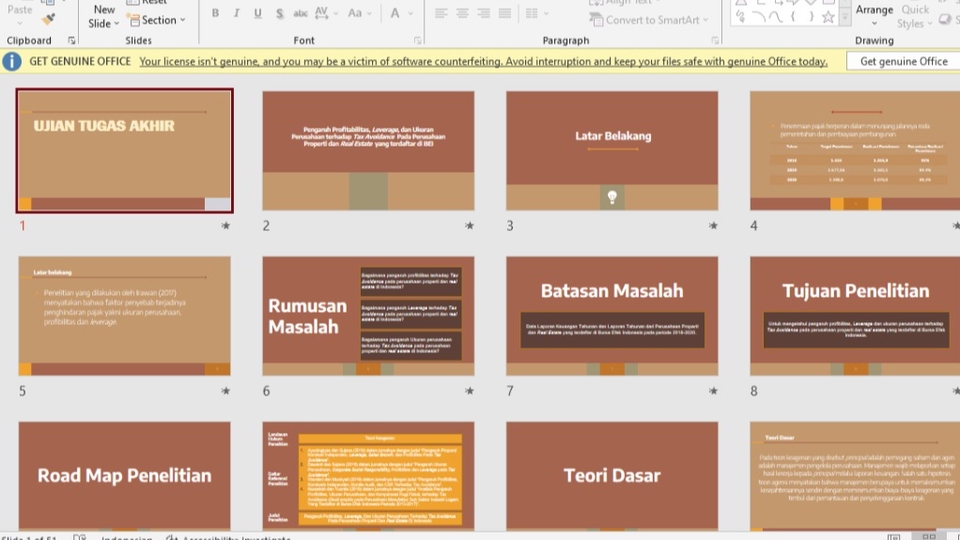Click the Format Painter brush icon
Viewport: 960px width, 540px height.
[48, 20]
